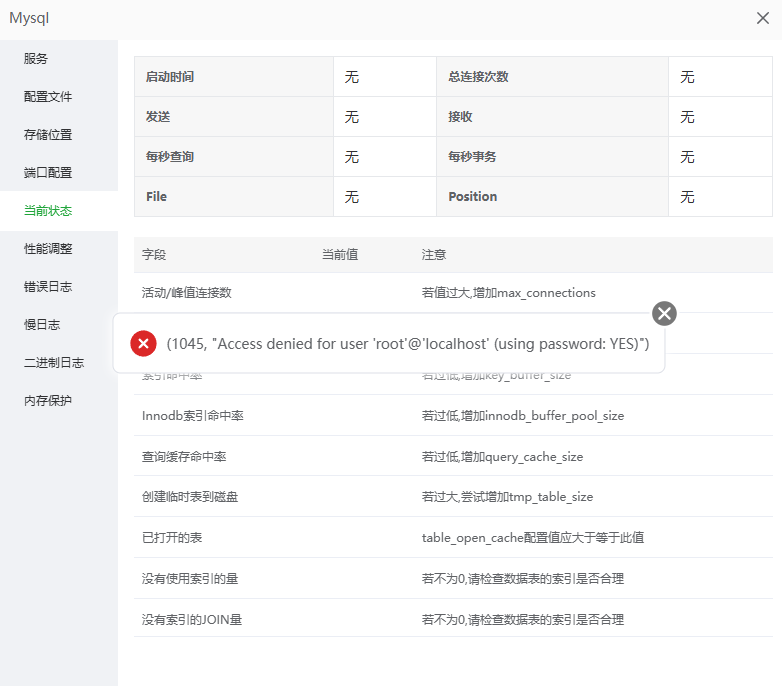View the 错误日志 tab
Image resolution: width=782 pixels, height=686 pixels.
click(48, 287)
